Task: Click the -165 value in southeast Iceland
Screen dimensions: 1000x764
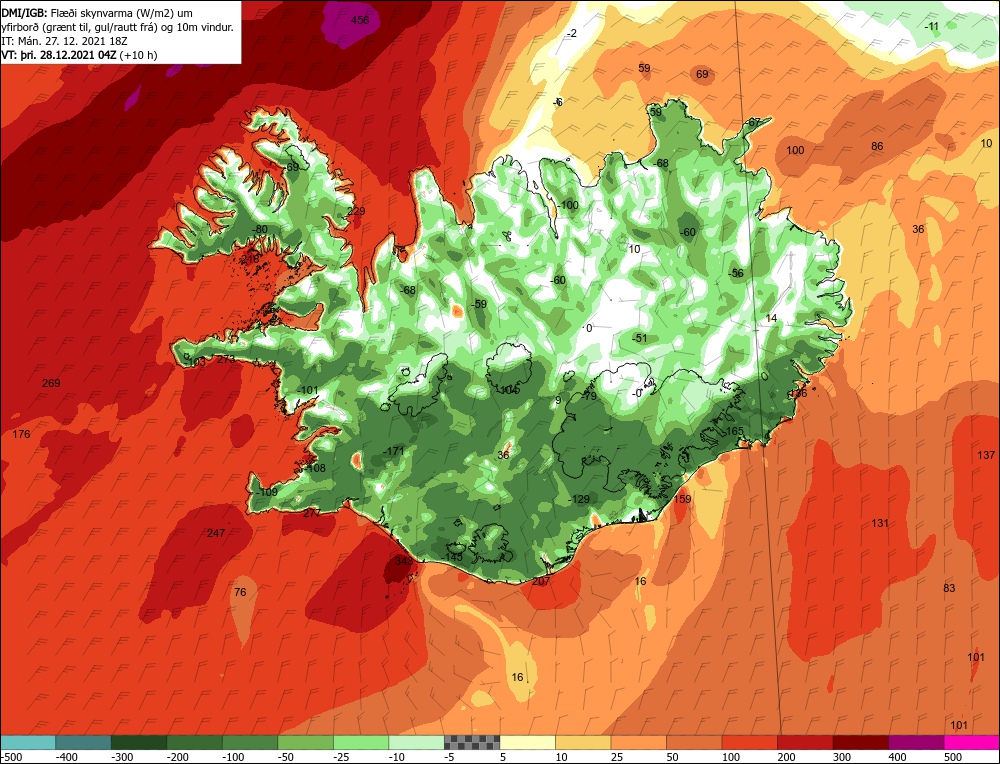Action: (733, 431)
